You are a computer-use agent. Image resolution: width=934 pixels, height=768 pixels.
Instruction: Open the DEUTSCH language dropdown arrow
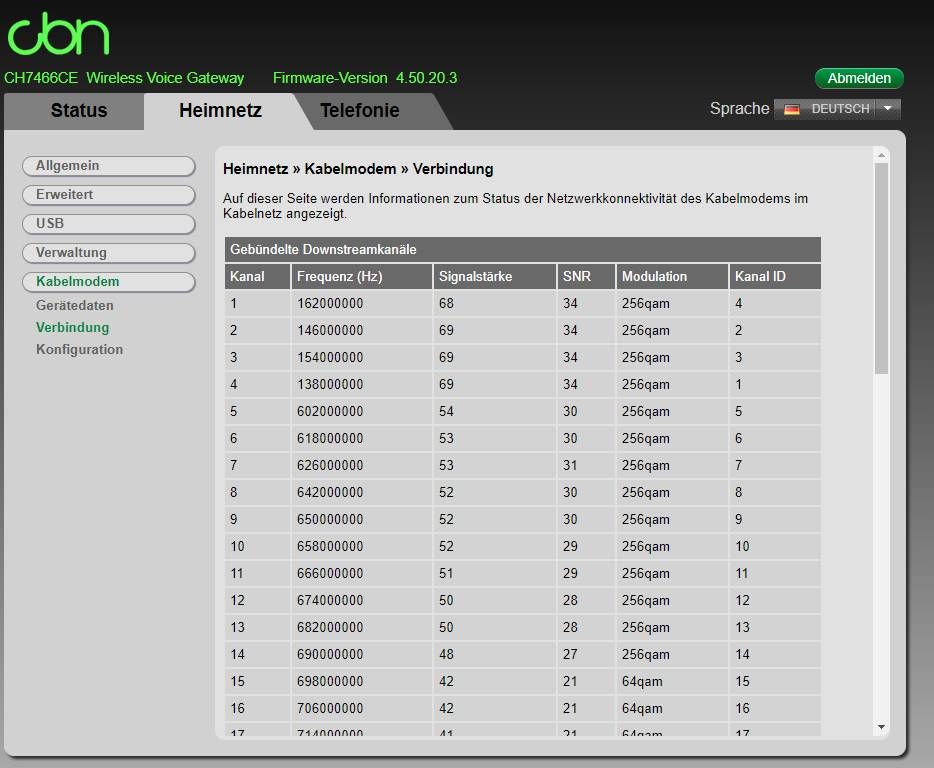(x=888, y=108)
